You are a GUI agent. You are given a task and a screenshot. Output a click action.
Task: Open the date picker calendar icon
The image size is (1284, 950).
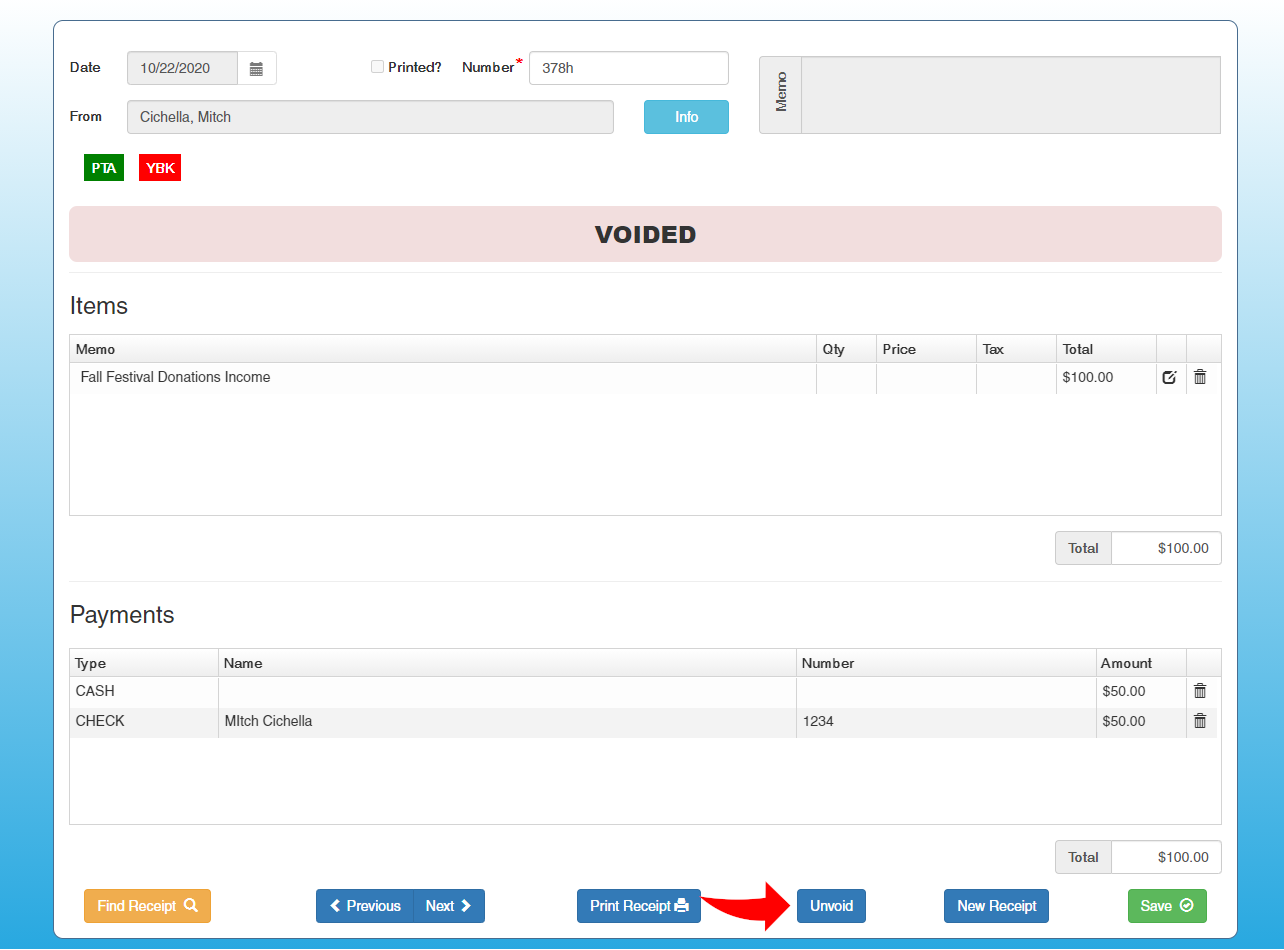pyautogui.click(x=256, y=69)
